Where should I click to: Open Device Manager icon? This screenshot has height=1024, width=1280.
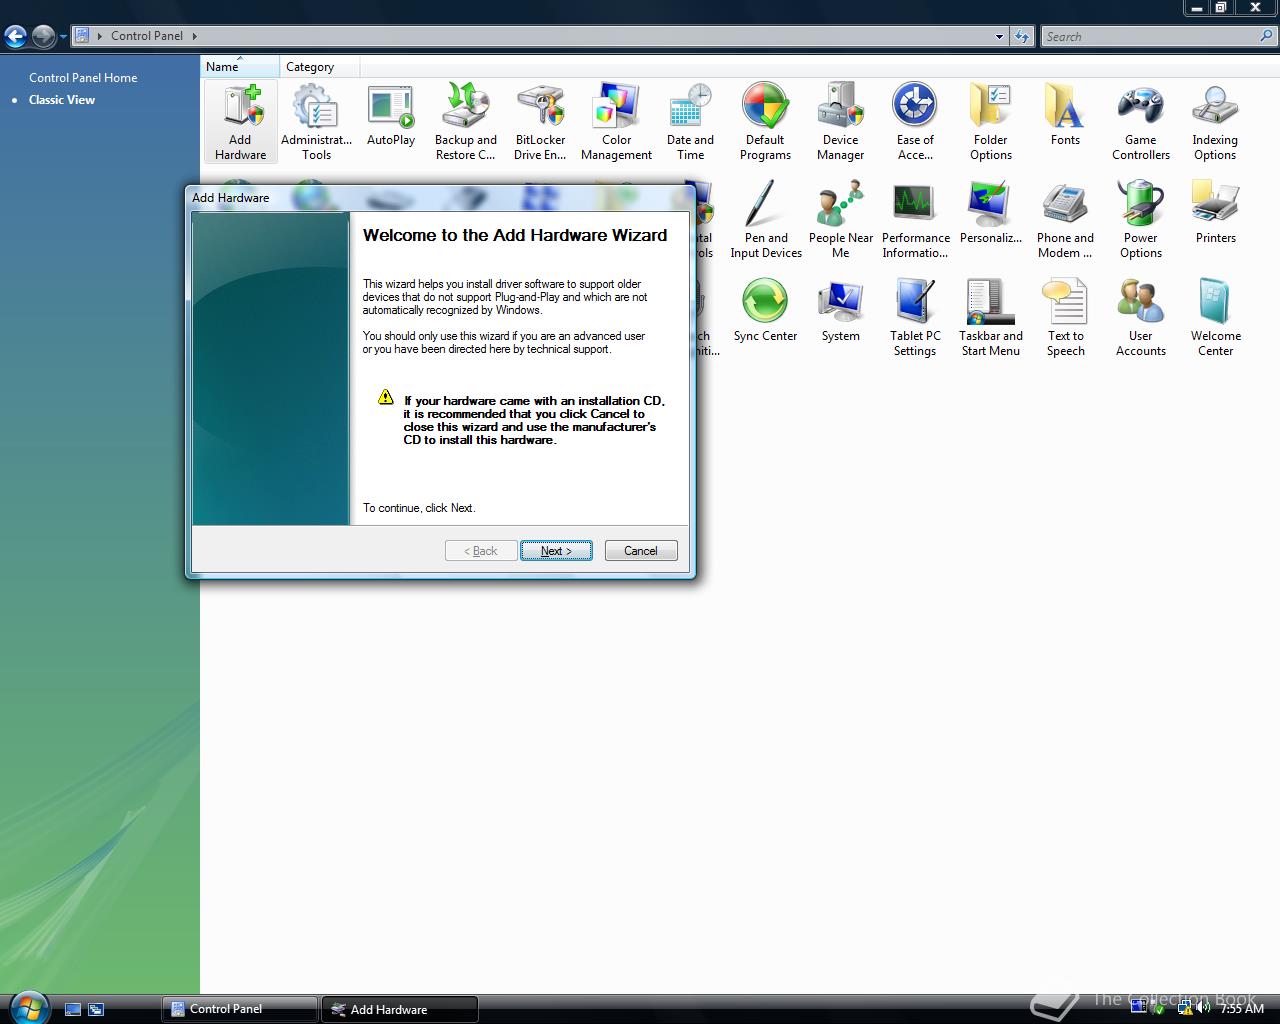[841, 121]
